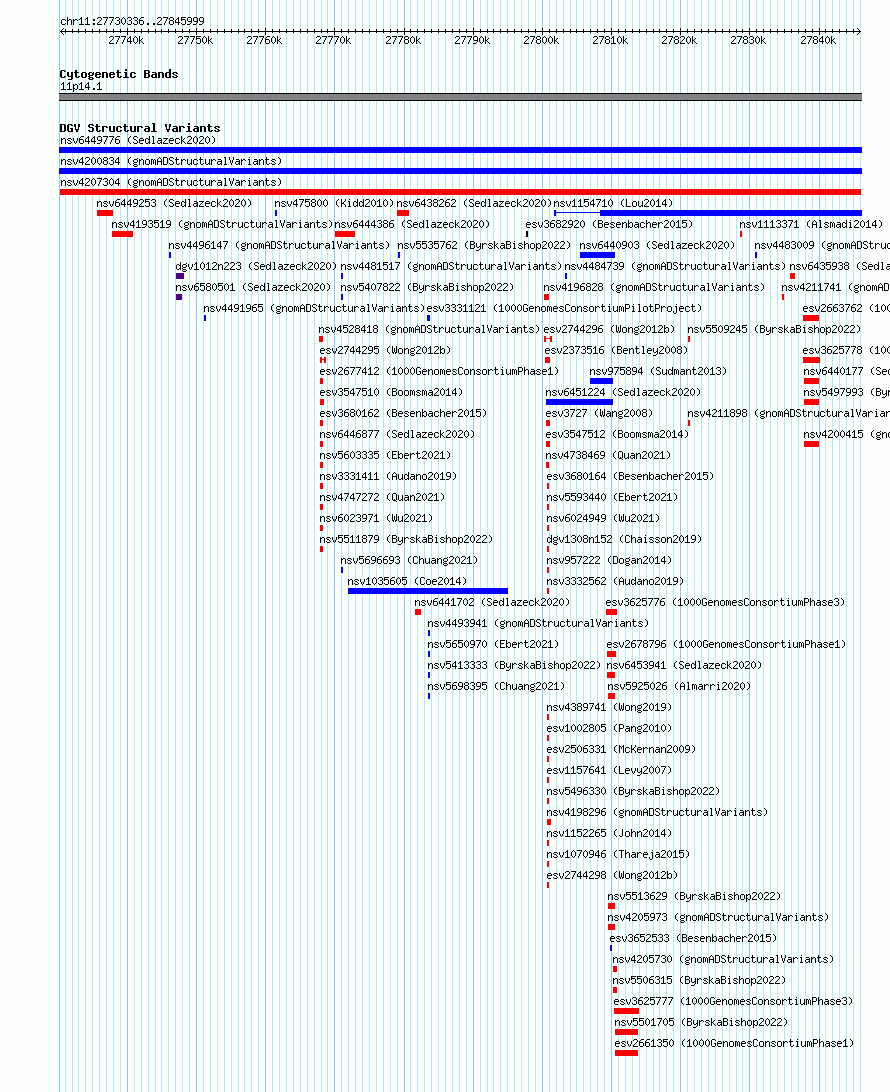Open esv3331121 1000GenomesConsortiumPilotProject entry

(x=564, y=307)
